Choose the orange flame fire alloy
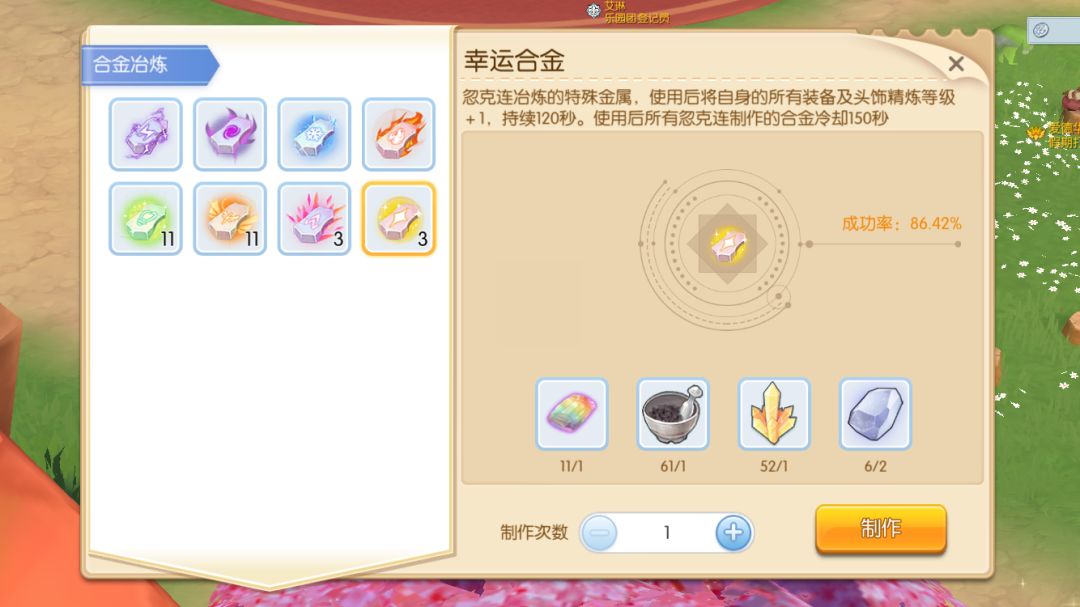The image size is (1080, 607). (x=399, y=134)
